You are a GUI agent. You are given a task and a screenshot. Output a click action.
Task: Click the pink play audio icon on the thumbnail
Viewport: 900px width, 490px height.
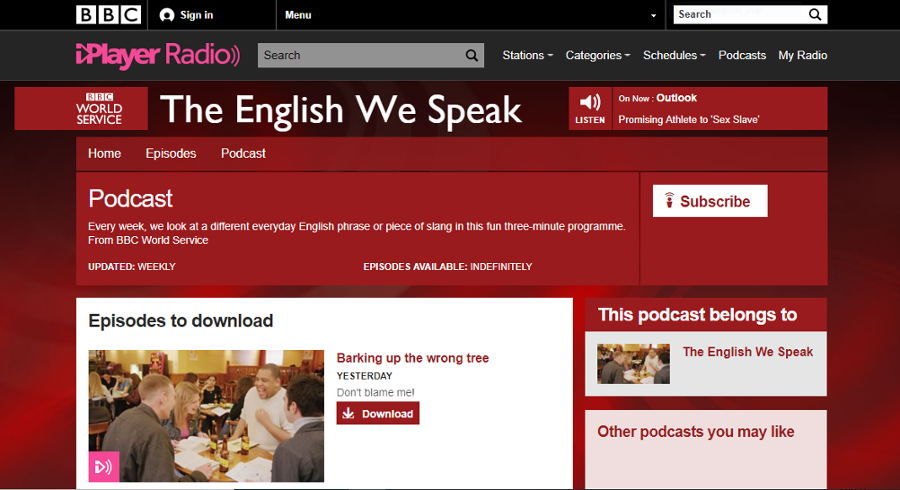click(x=104, y=466)
